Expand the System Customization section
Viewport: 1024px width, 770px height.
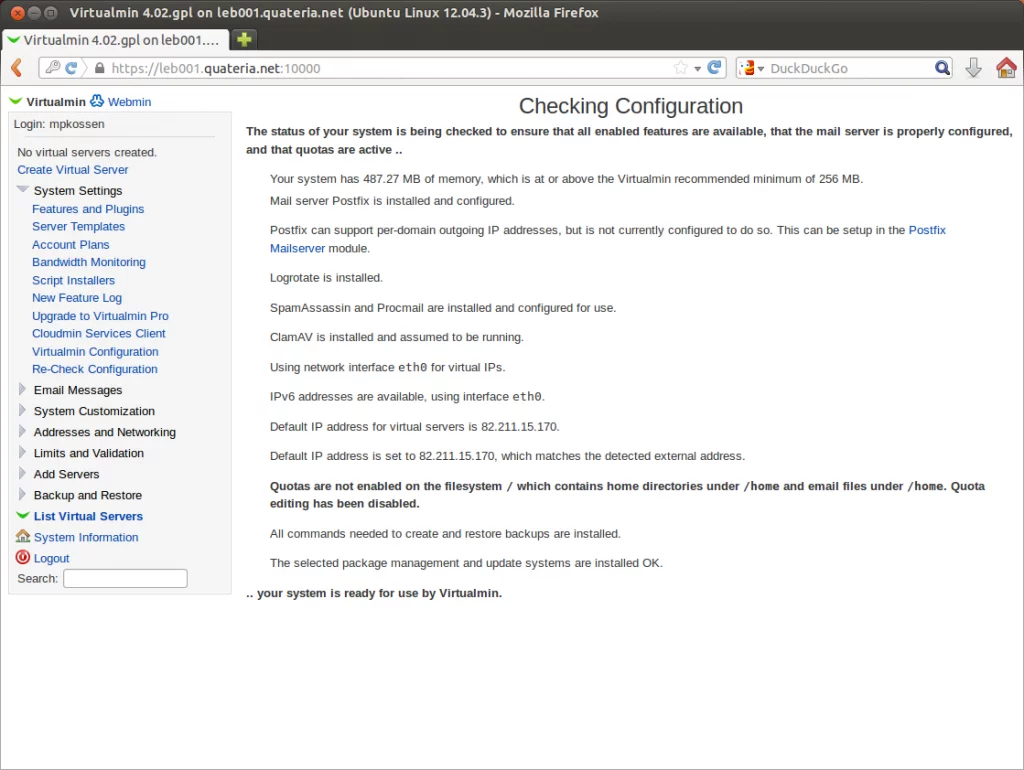click(22, 410)
